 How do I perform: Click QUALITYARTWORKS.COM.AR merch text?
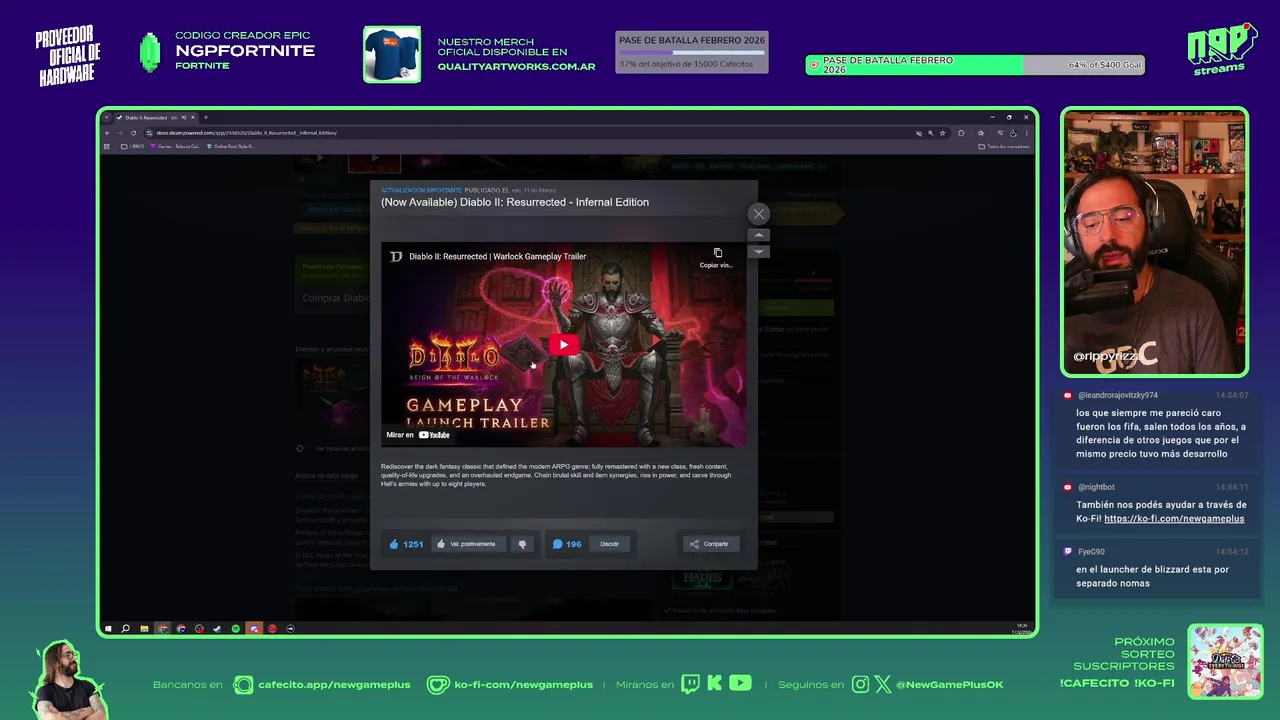click(x=516, y=67)
